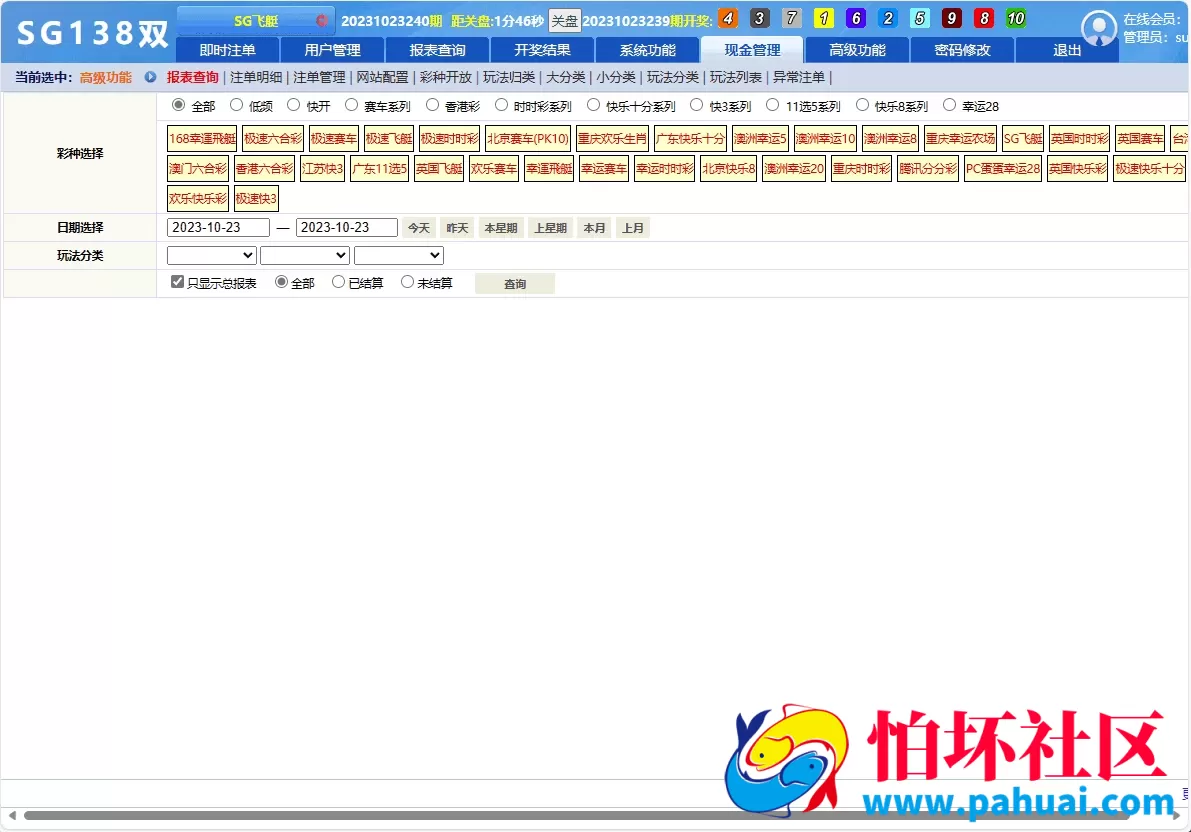Open the first 玩法分类 dropdown

tap(211, 255)
